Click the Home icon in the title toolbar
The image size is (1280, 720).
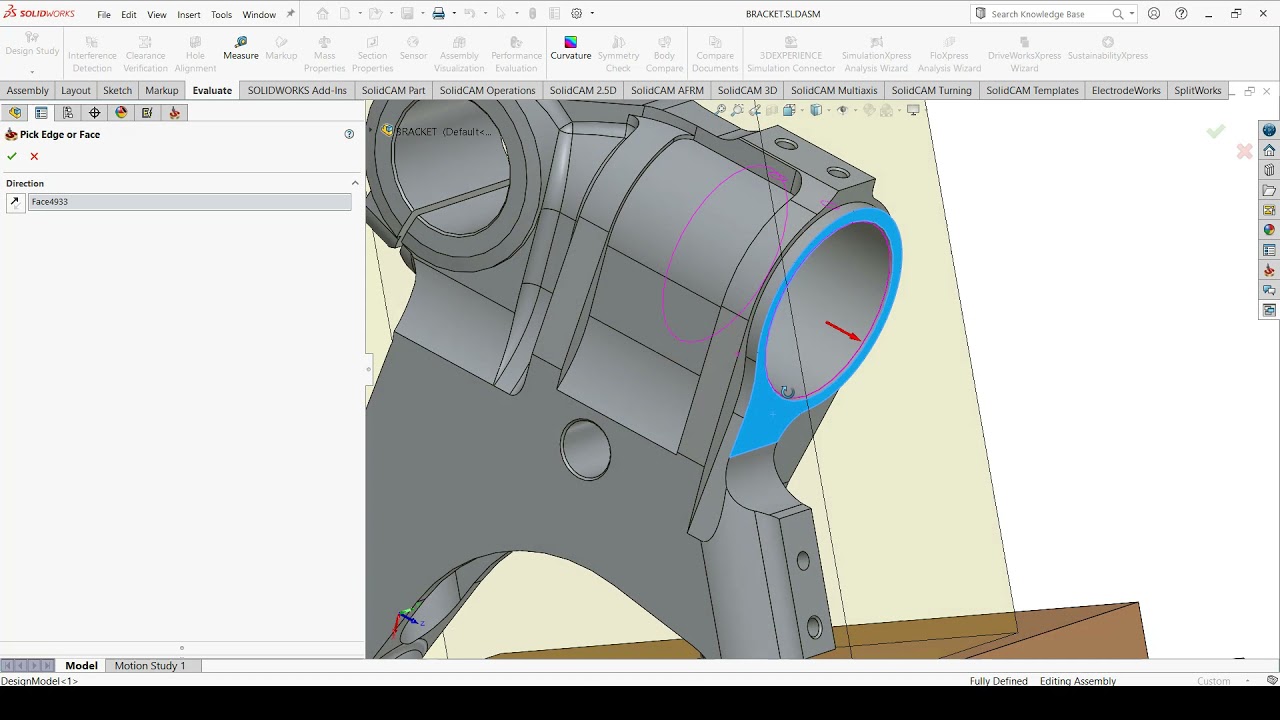click(x=322, y=14)
